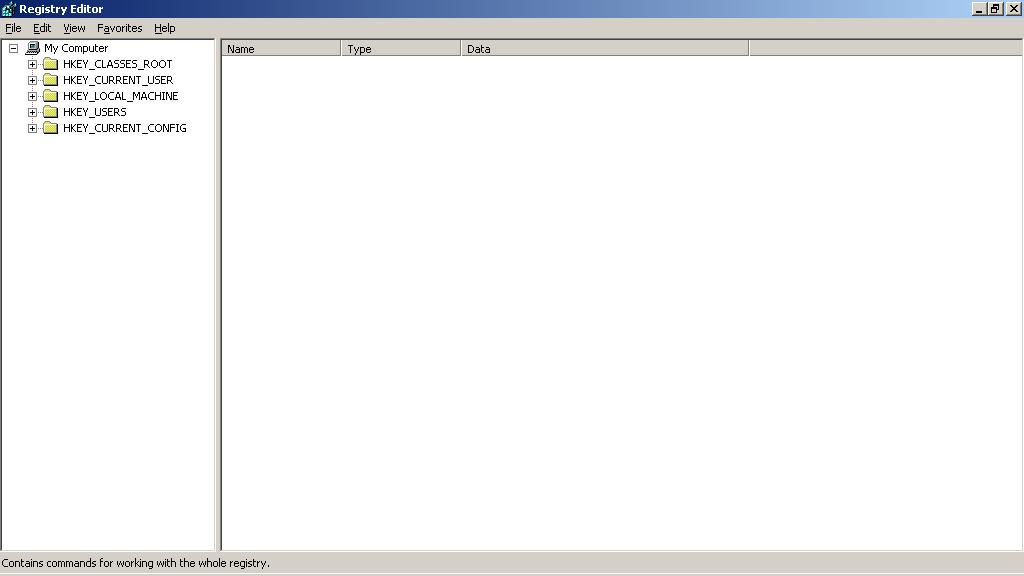
Task: Click the HKEY_CLASSES_ROOT folder icon
Action: pos(50,64)
